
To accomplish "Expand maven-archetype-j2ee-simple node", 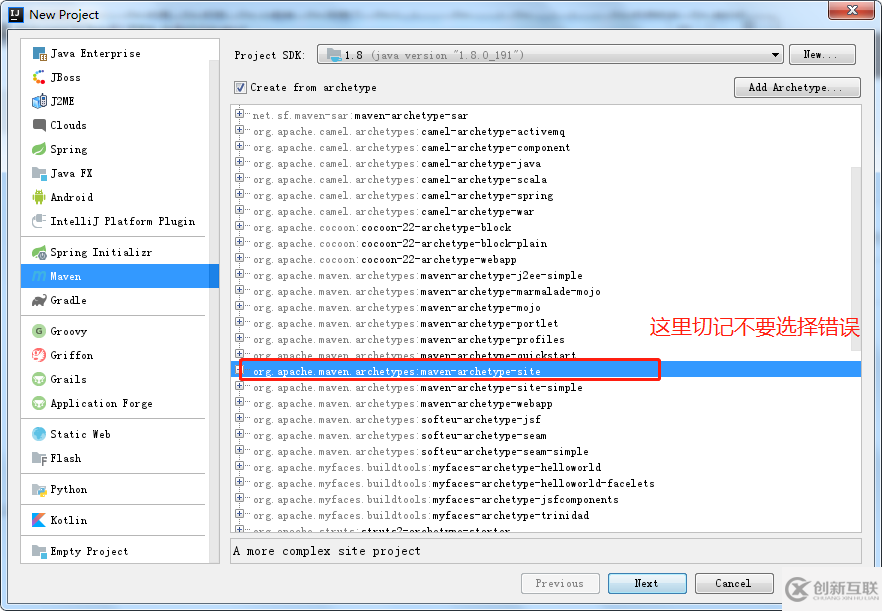I will [240, 273].
